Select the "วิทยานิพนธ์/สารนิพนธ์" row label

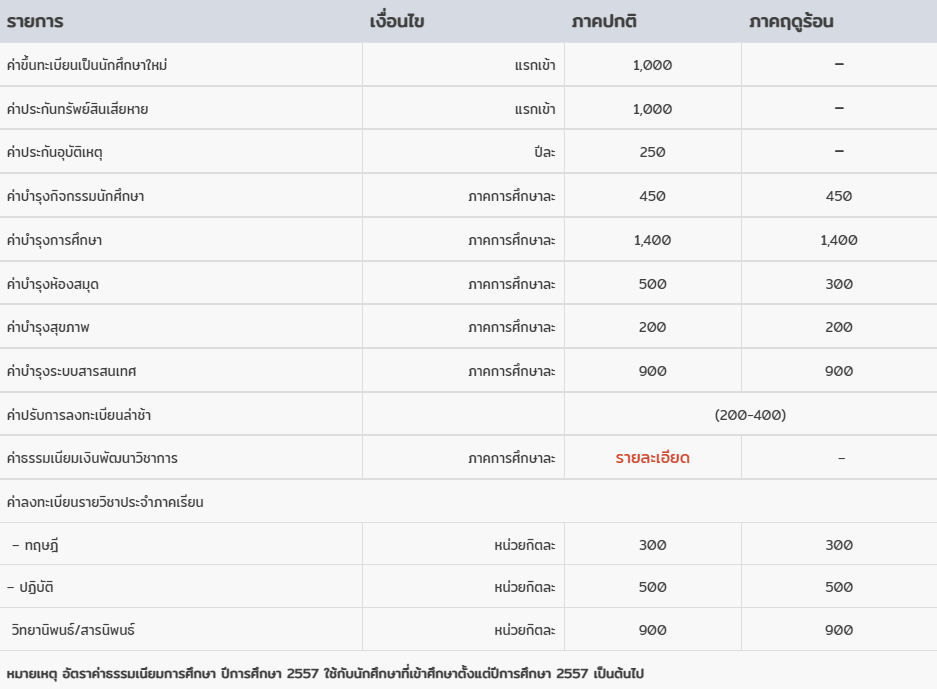tap(73, 630)
